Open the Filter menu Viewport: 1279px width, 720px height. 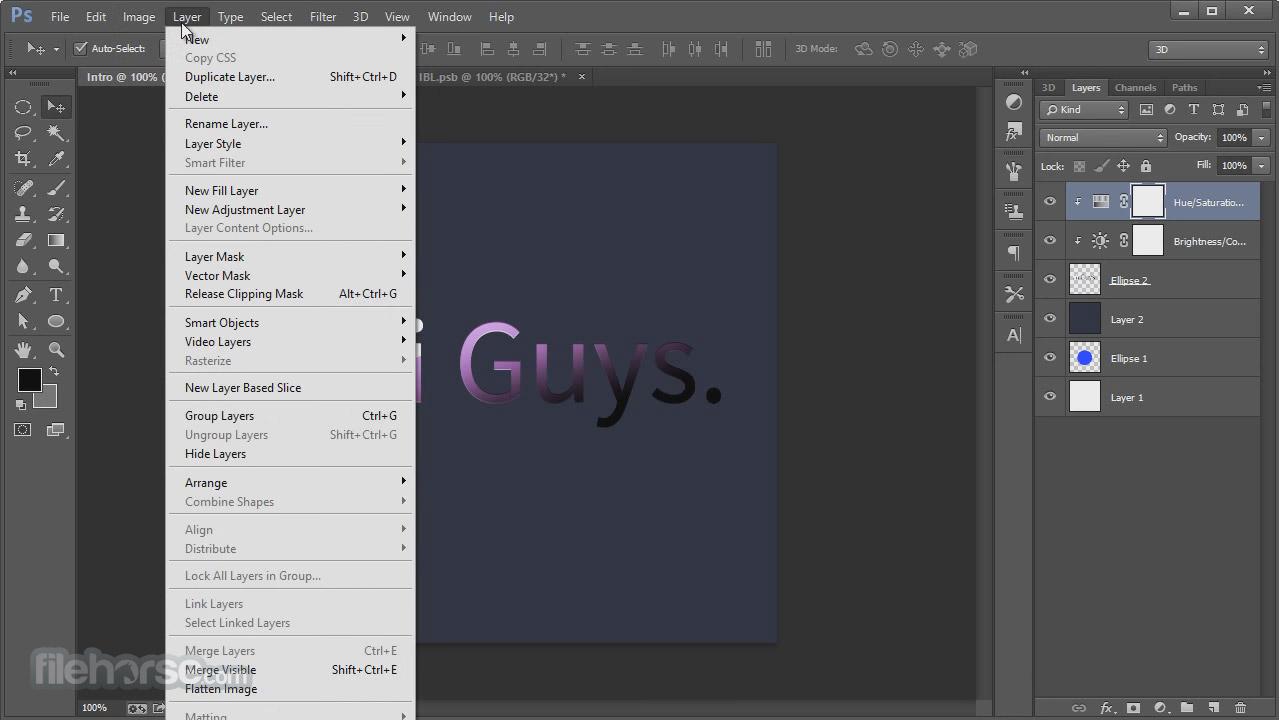tap(323, 17)
